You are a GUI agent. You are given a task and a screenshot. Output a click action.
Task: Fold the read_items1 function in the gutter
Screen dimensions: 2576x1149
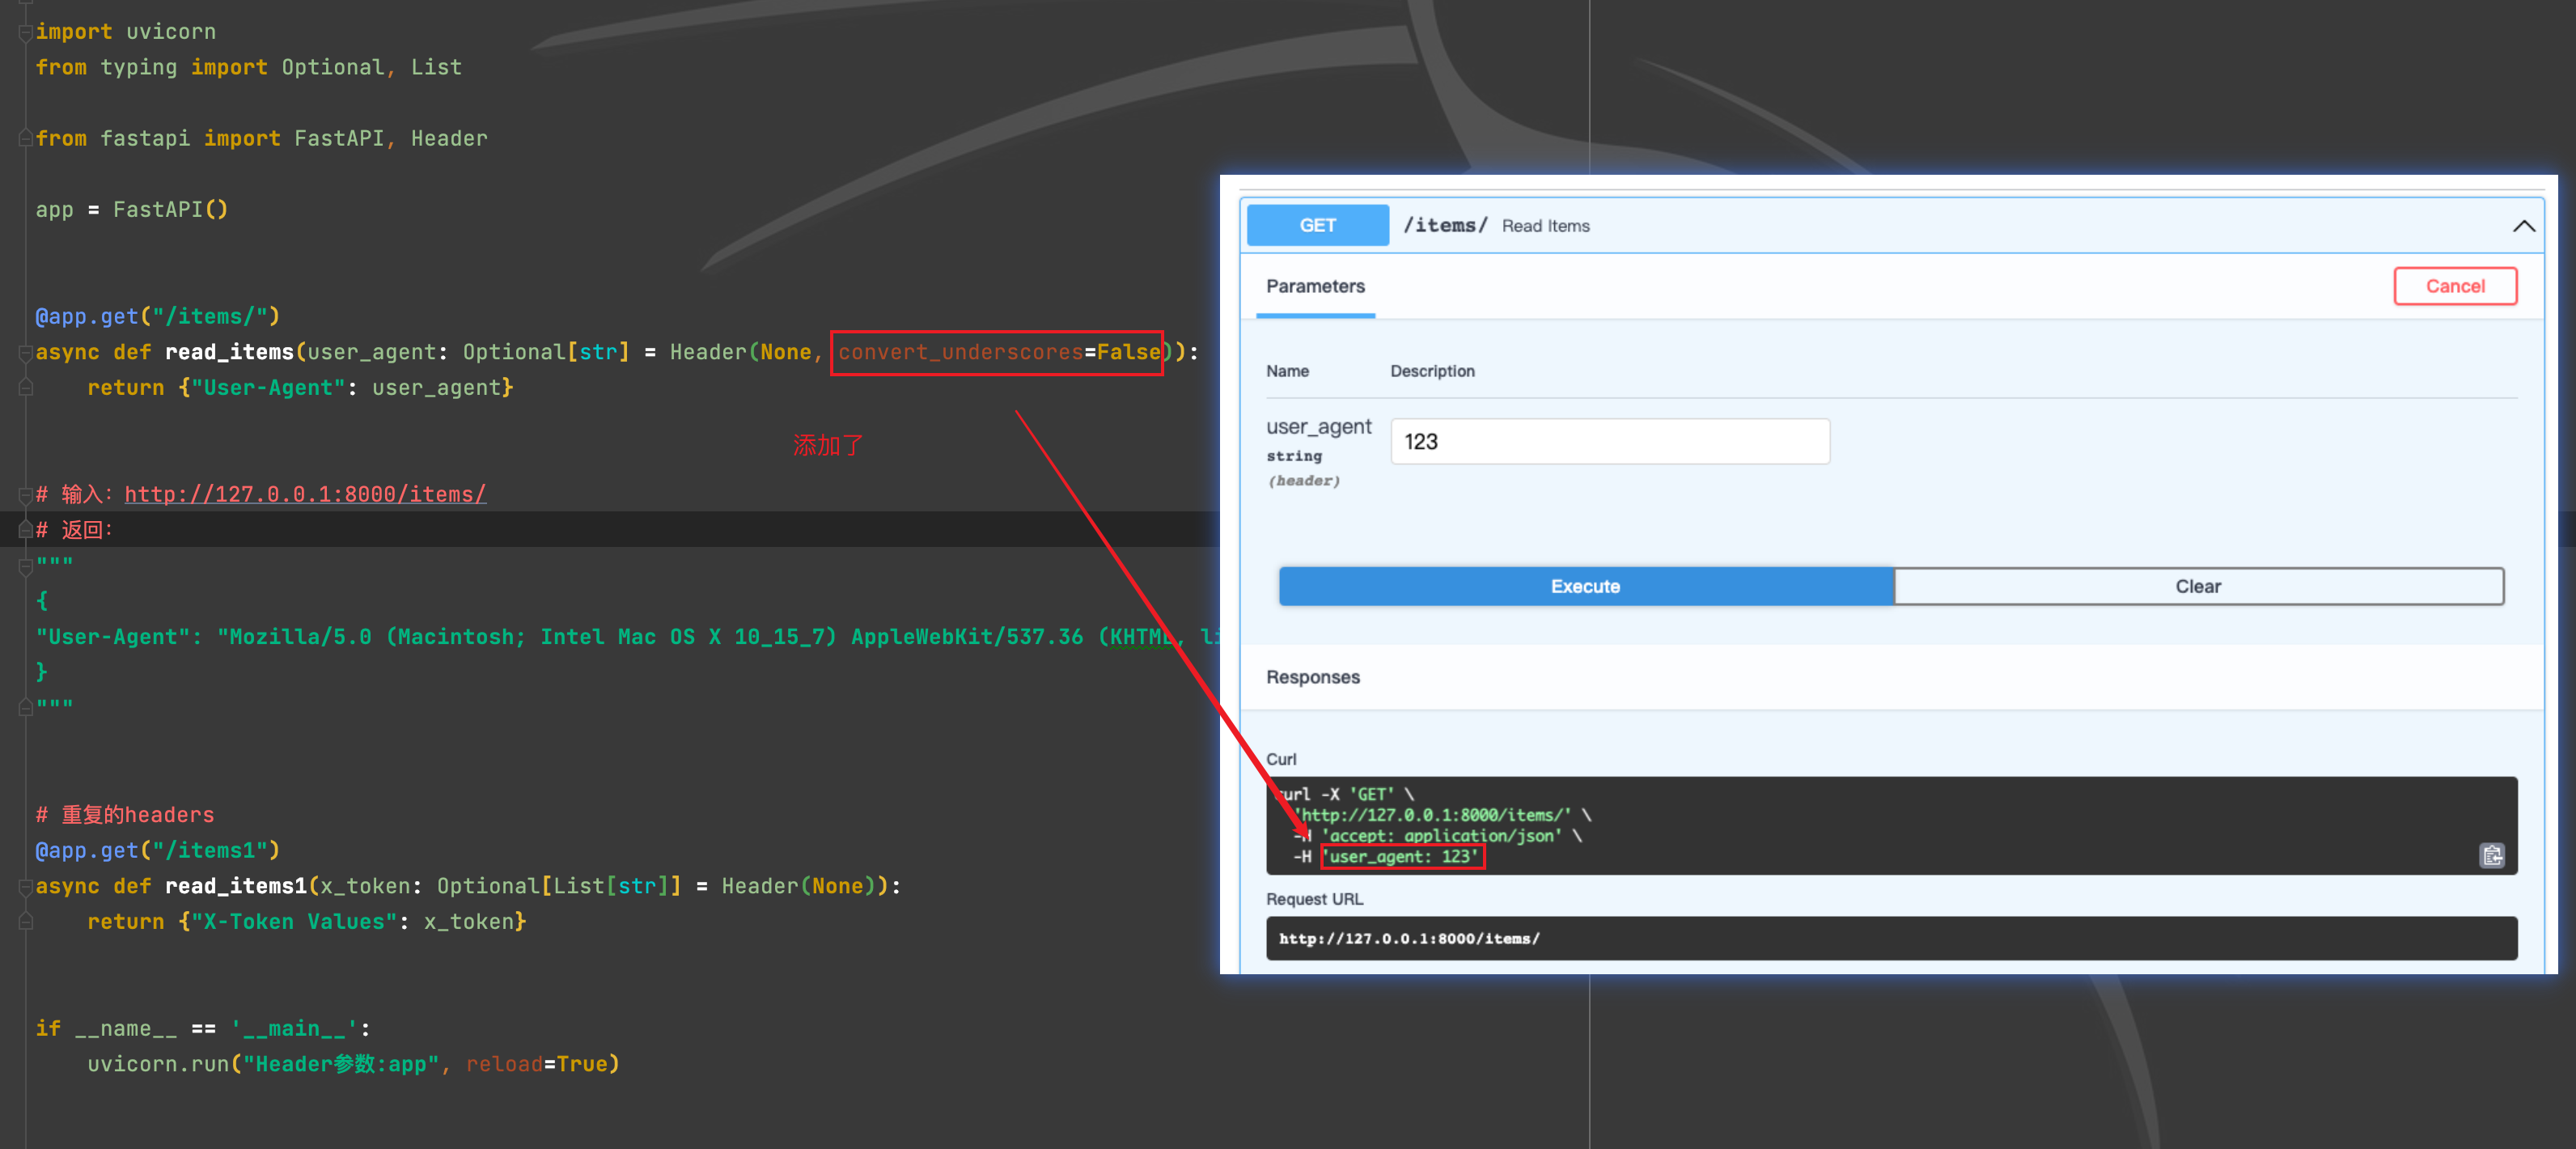click(x=26, y=886)
